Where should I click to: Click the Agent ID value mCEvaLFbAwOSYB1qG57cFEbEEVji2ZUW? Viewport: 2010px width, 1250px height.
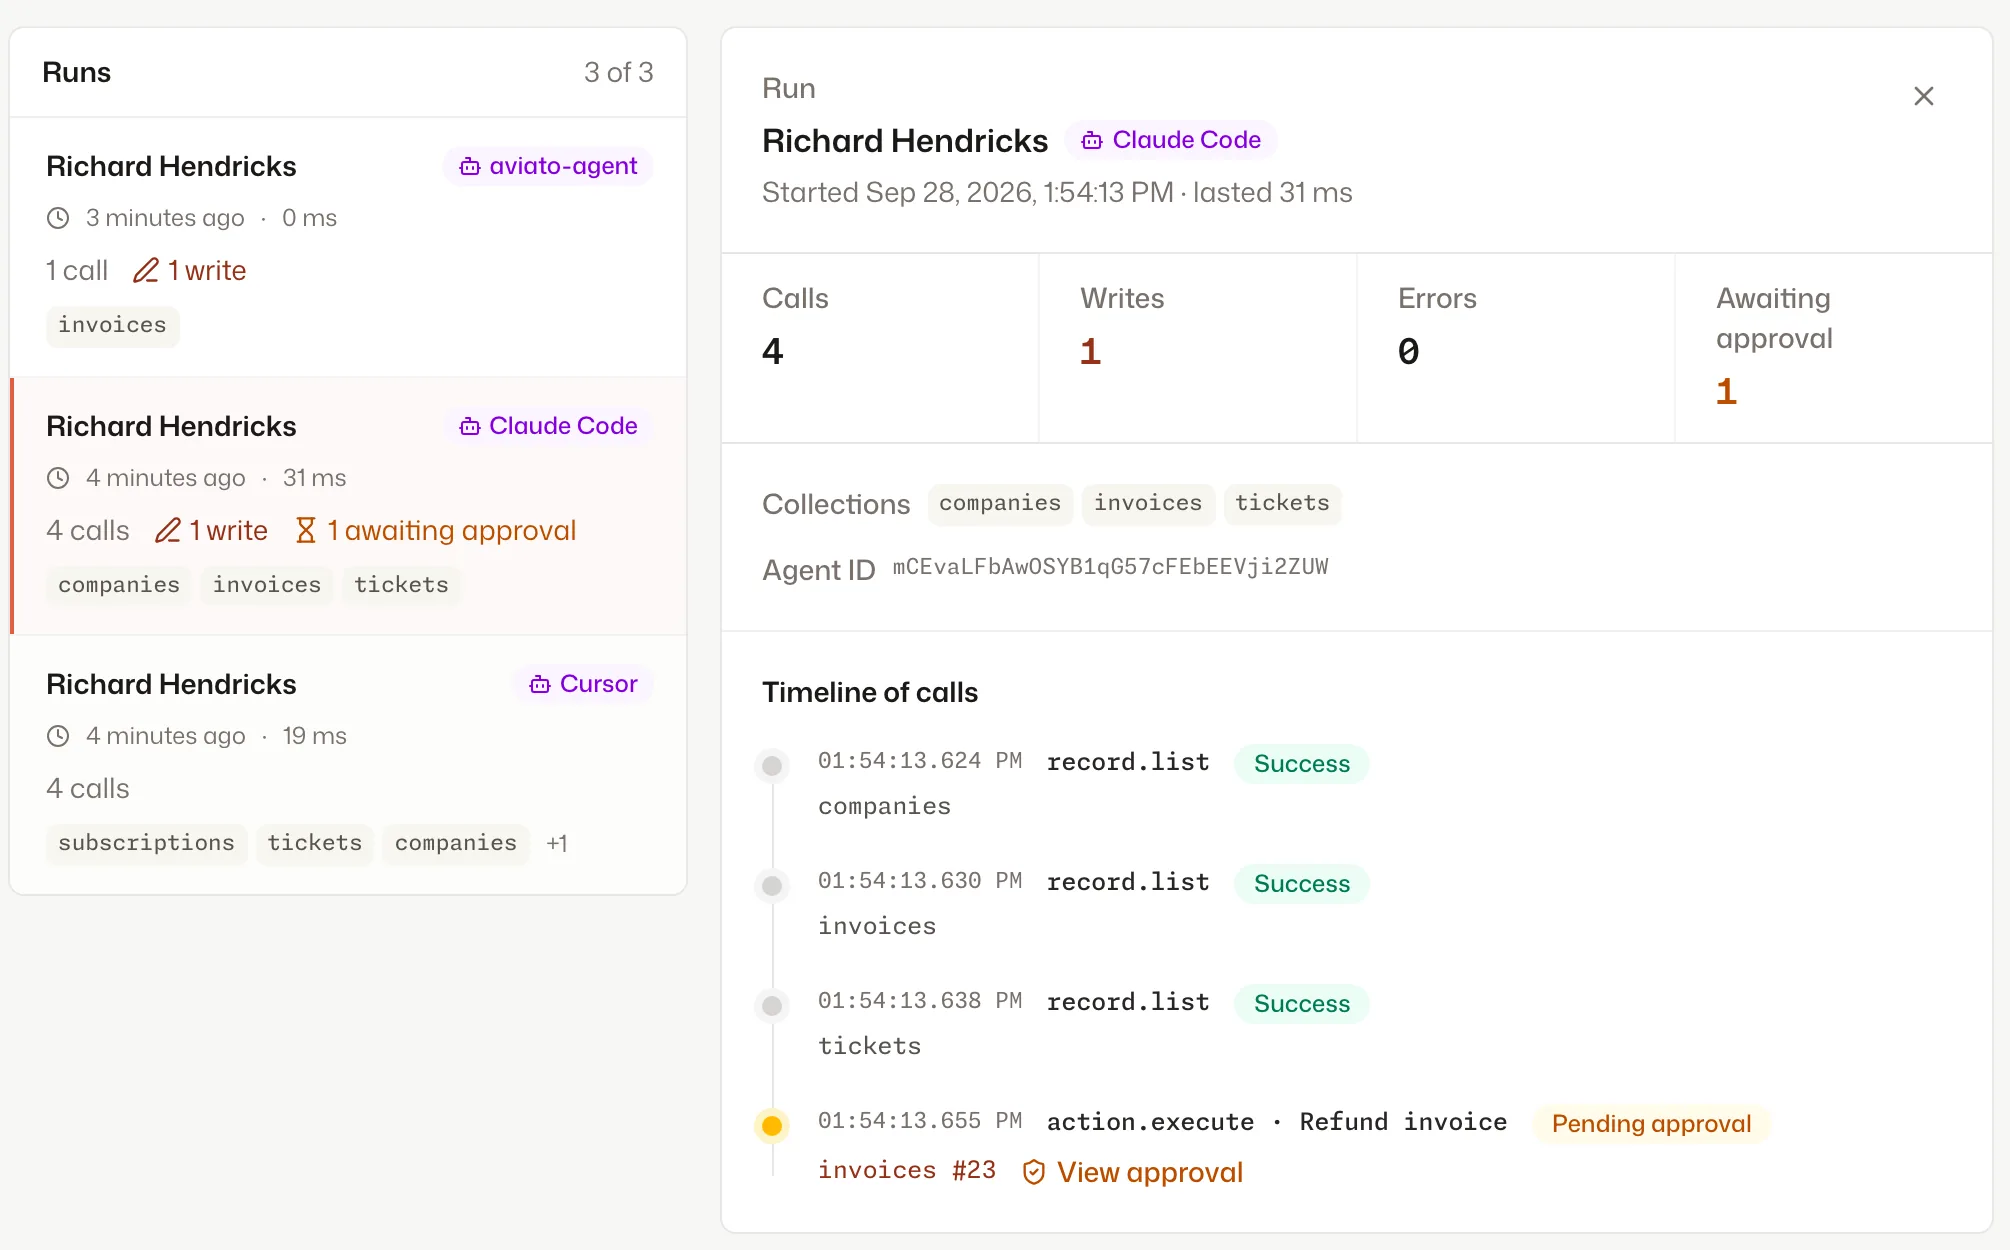click(x=1110, y=567)
